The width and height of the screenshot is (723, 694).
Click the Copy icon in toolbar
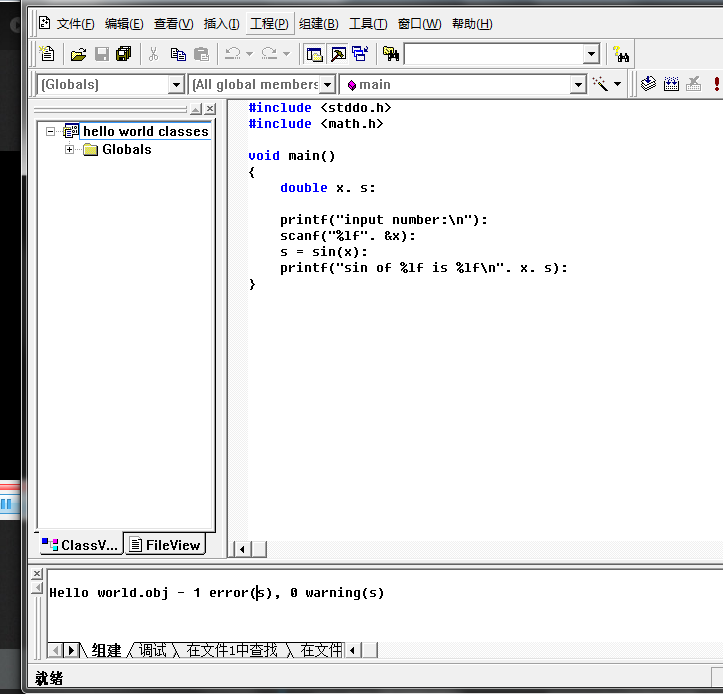(178, 54)
